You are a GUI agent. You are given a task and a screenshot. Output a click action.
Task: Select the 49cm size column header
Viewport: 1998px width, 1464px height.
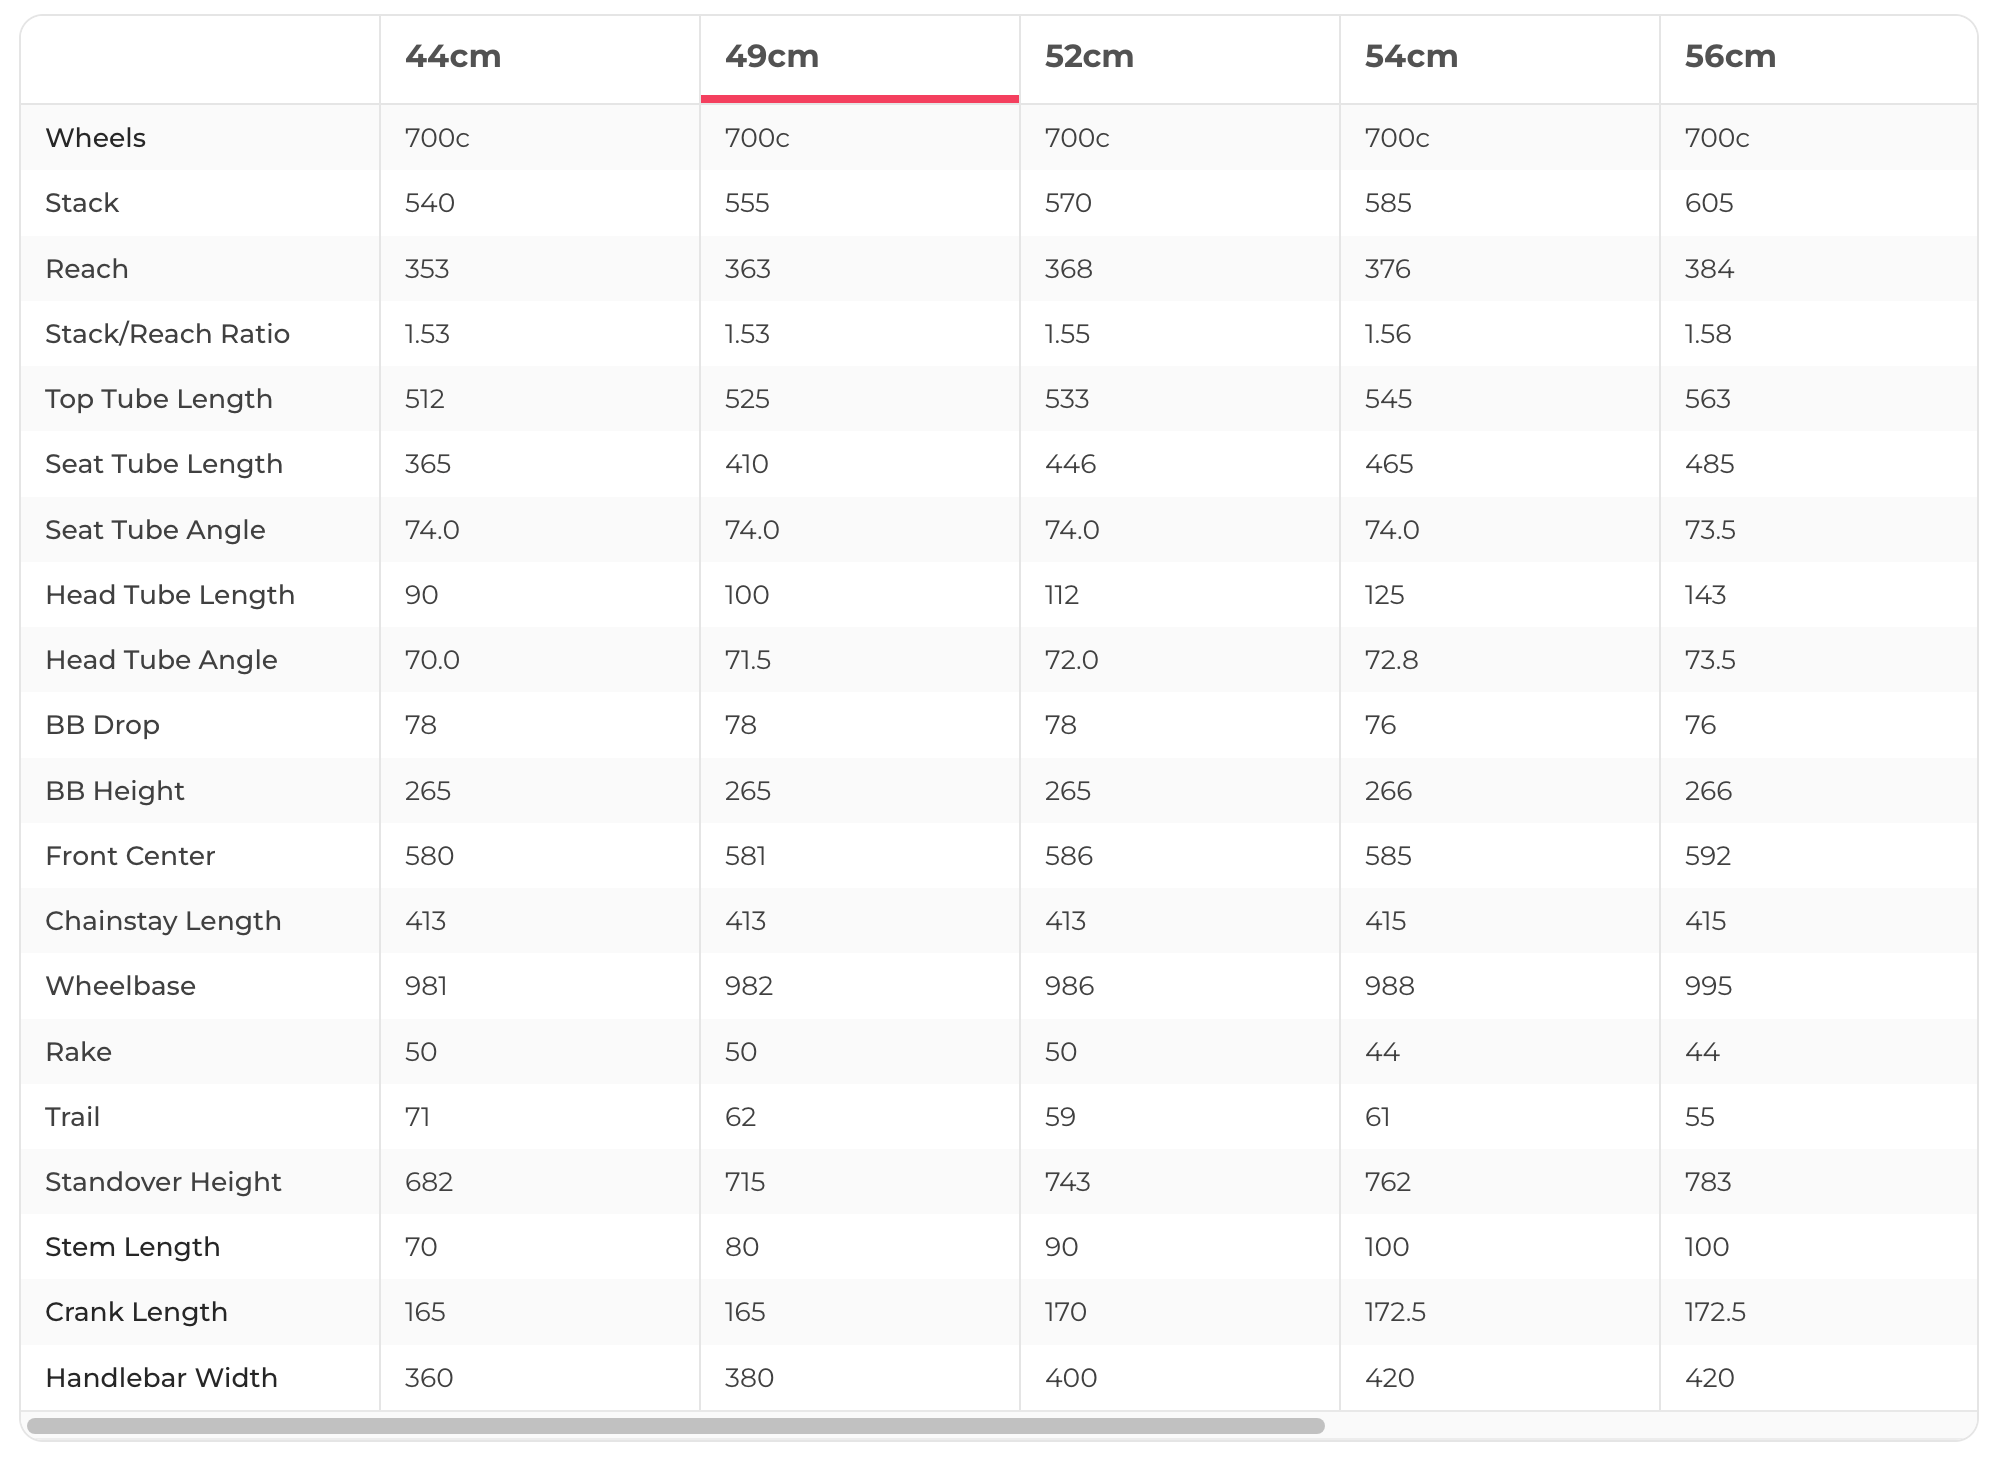[772, 57]
